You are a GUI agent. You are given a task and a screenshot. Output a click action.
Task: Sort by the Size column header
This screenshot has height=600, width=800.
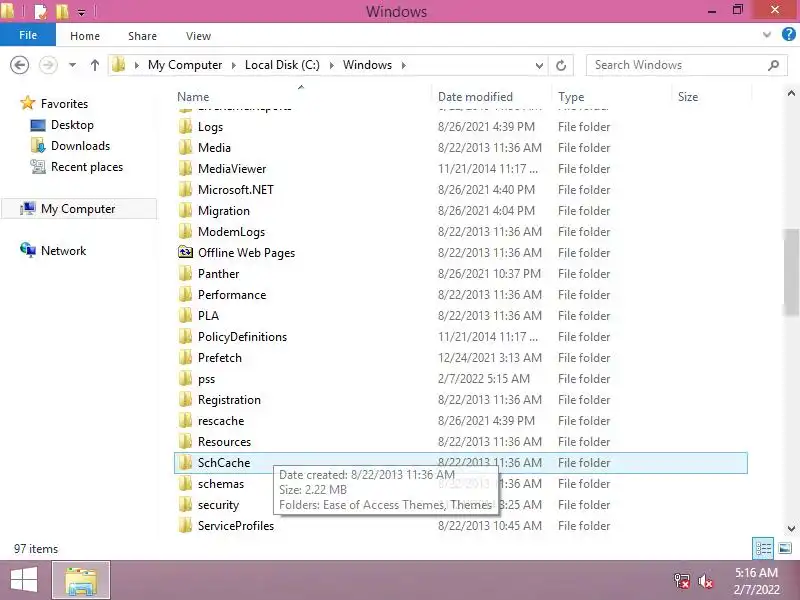click(688, 97)
